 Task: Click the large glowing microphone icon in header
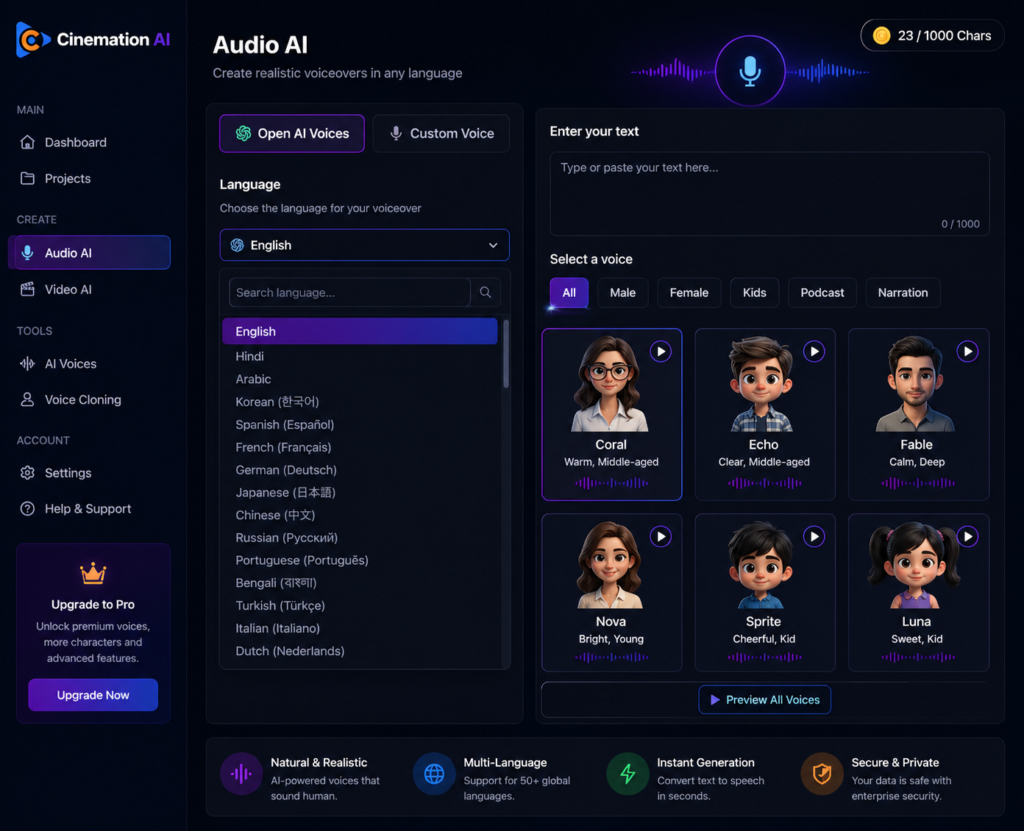point(750,71)
